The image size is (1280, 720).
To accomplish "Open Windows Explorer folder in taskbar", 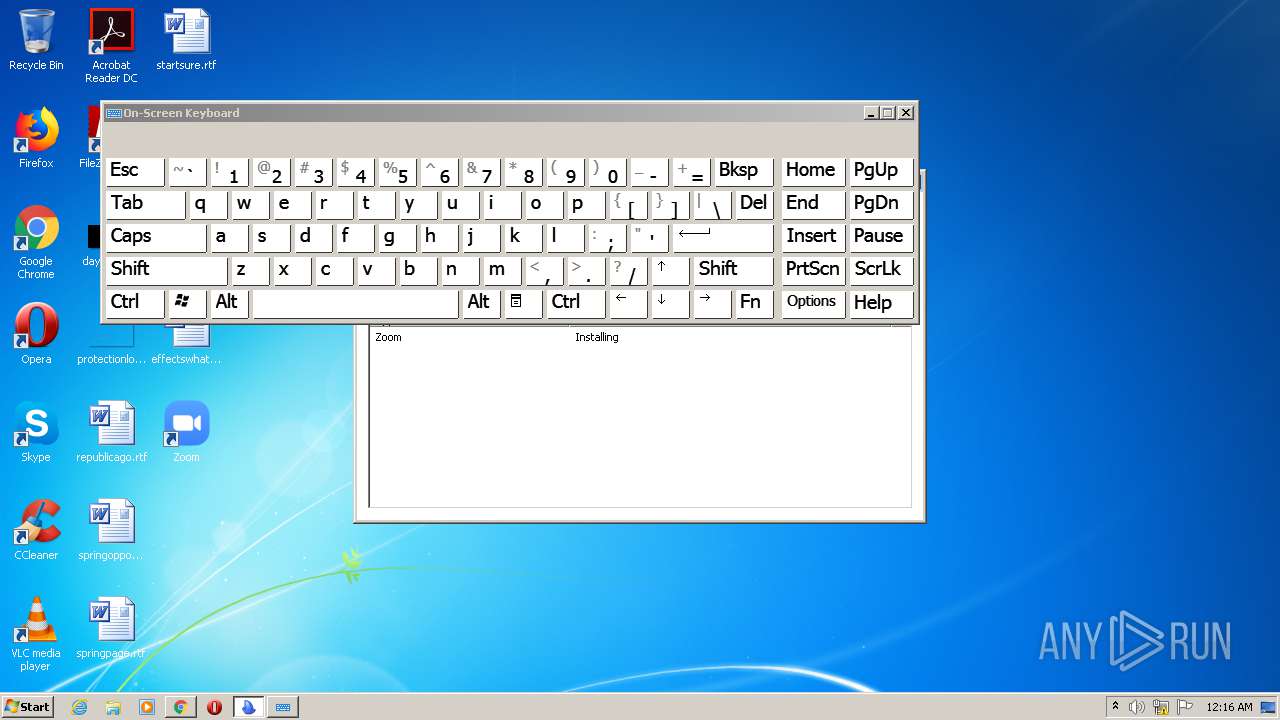I will click(x=113, y=707).
